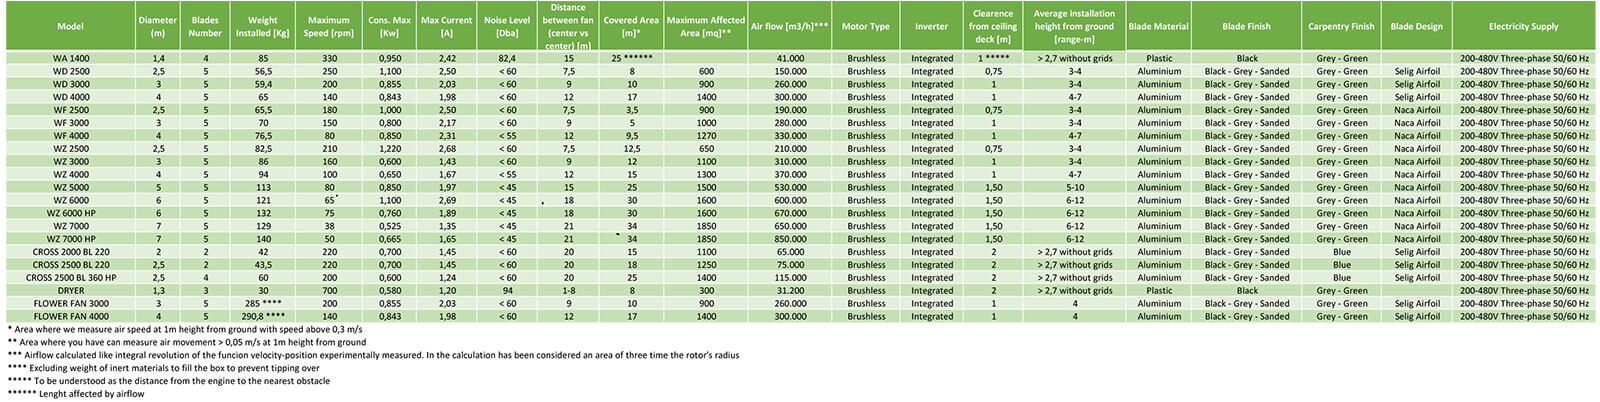Select the WF 4000 model cell
This screenshot has width=1600, height=402.
click(x=71, y=136)
